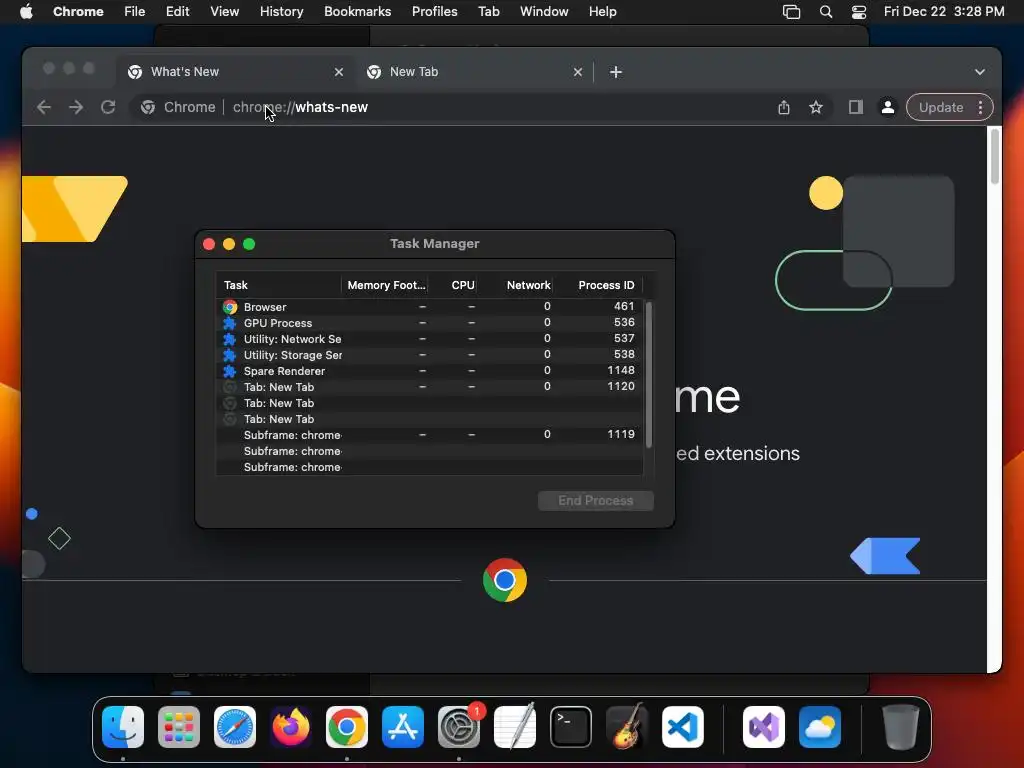Screen dimensions: 1024x768
Task: Select the Spare Renderer row
Action: click(x=430, y=371)
